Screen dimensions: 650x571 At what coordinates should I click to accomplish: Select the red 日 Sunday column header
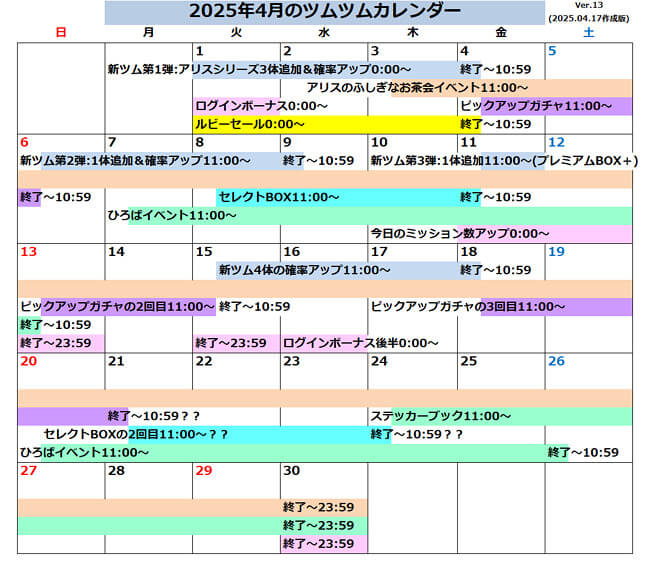61,33
